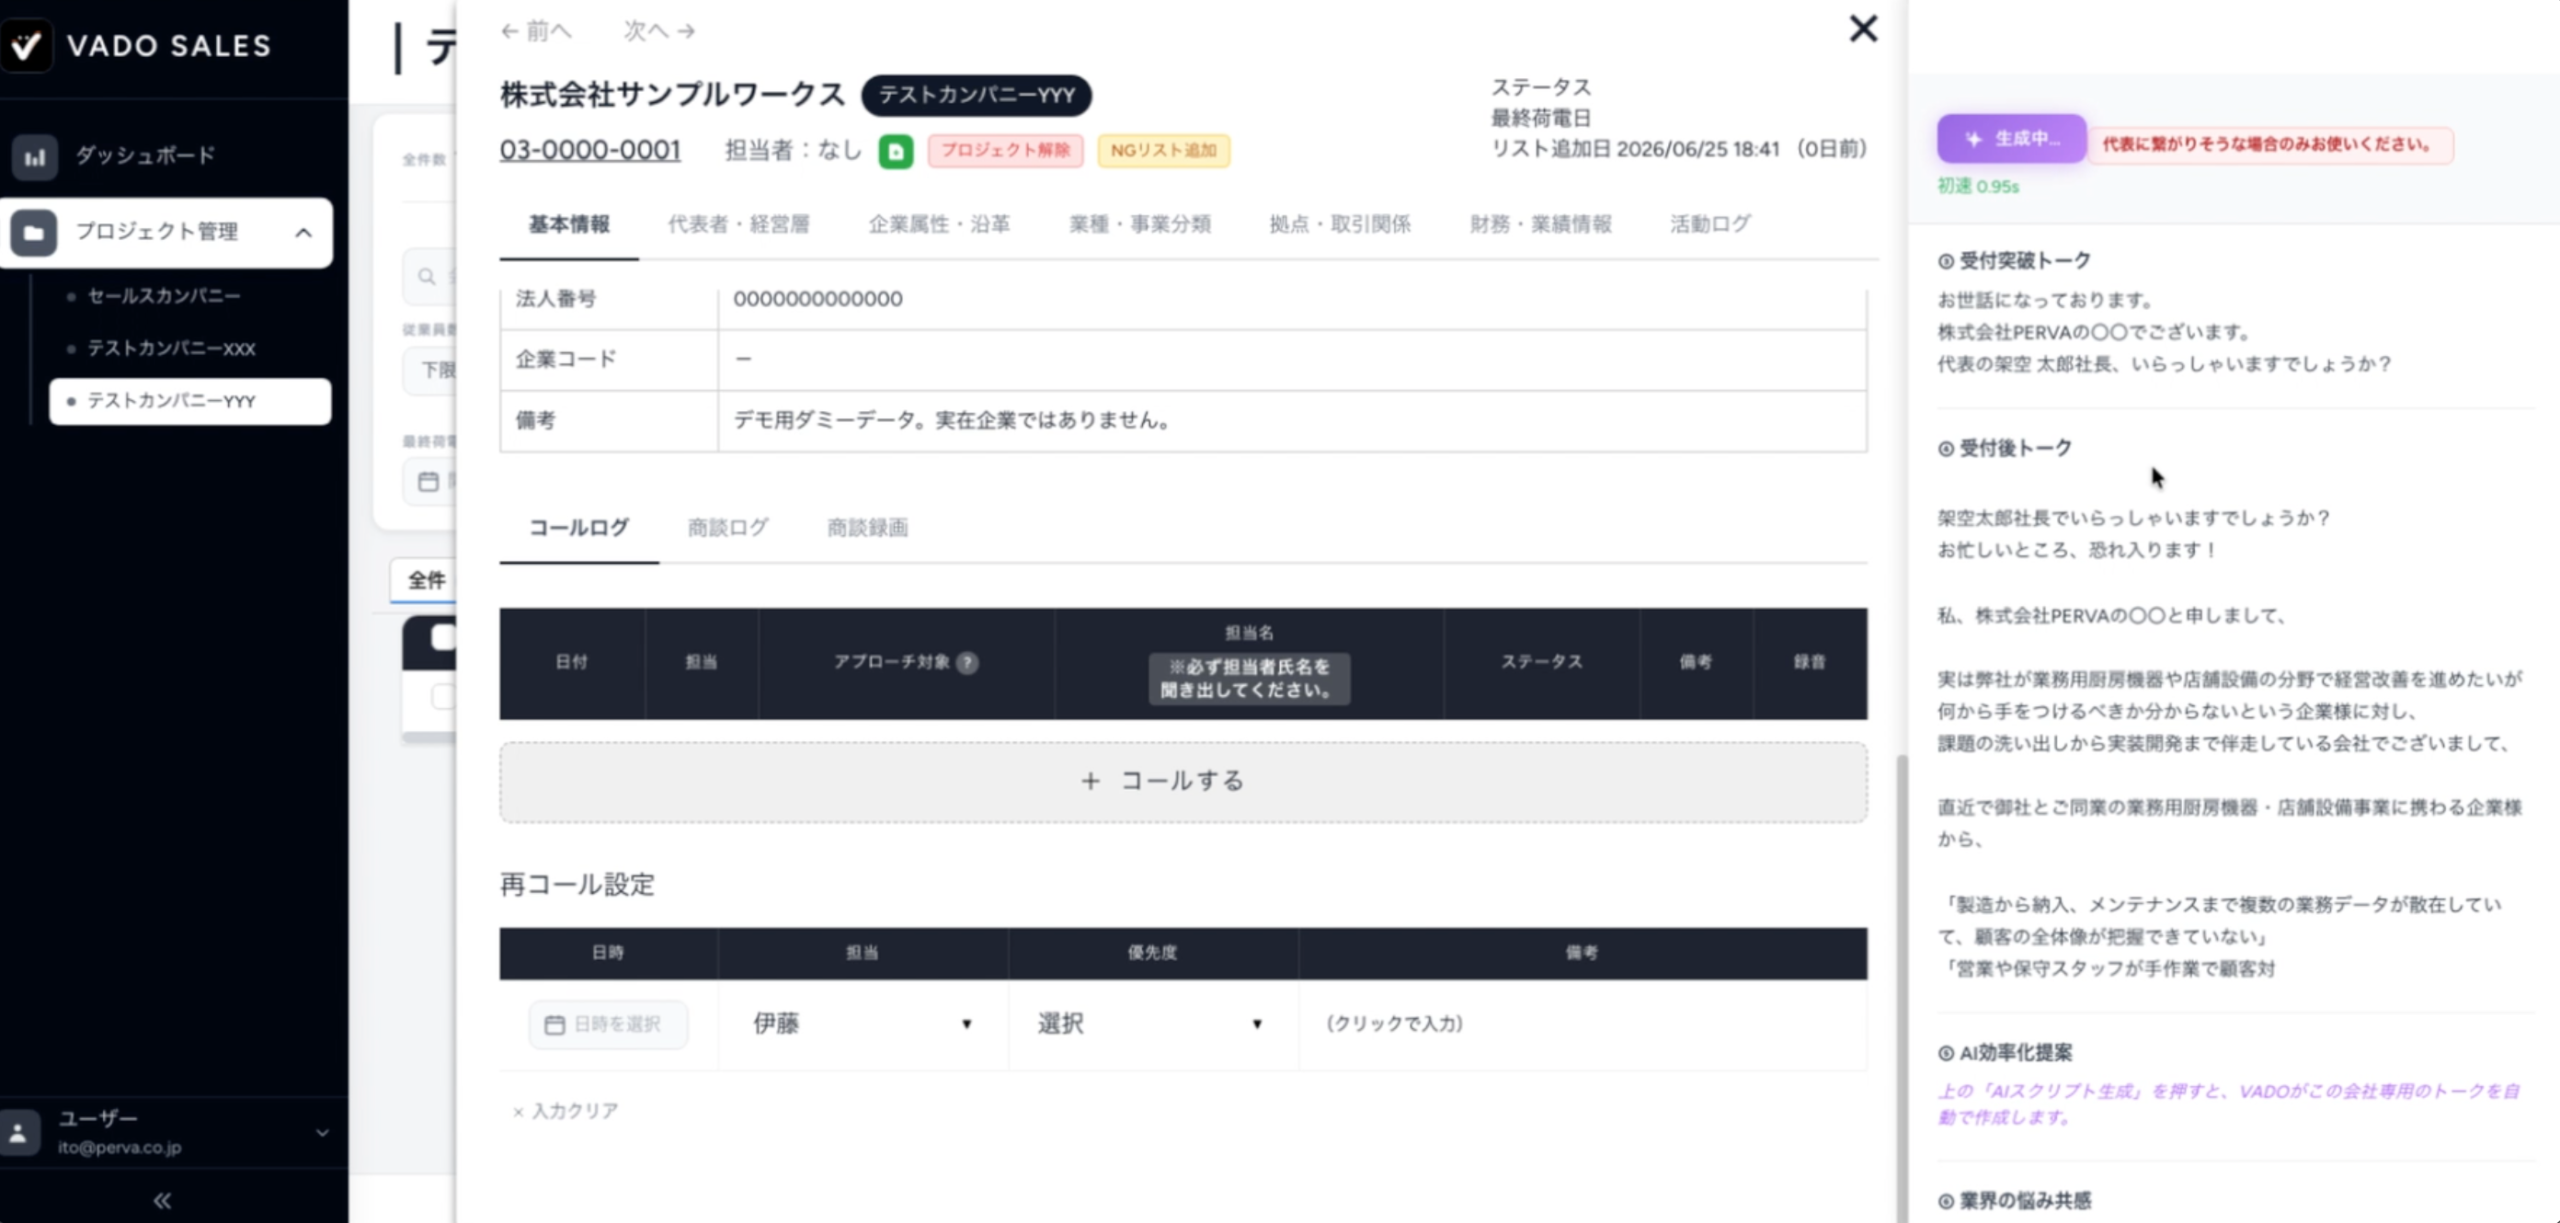Click the 法人番号 value 0000000000000
Viewport: 2560px width, 1223px height.
tap(817, 299)
